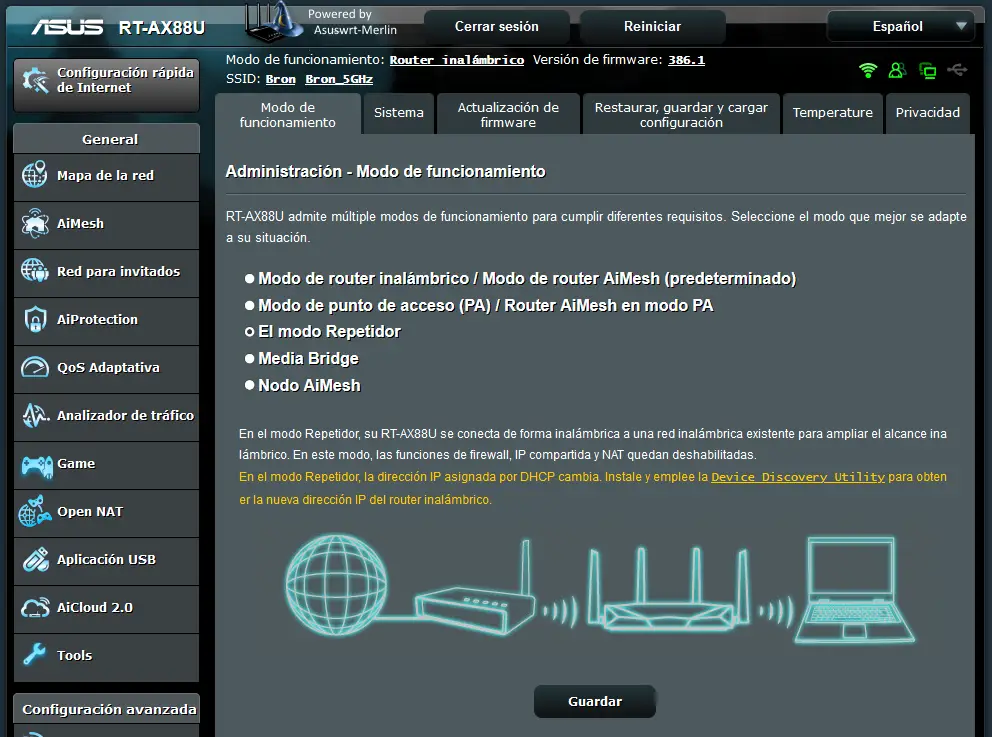Click the Game controller icon
This screenshot has height=737, width=992.
[x=37, y=465]
